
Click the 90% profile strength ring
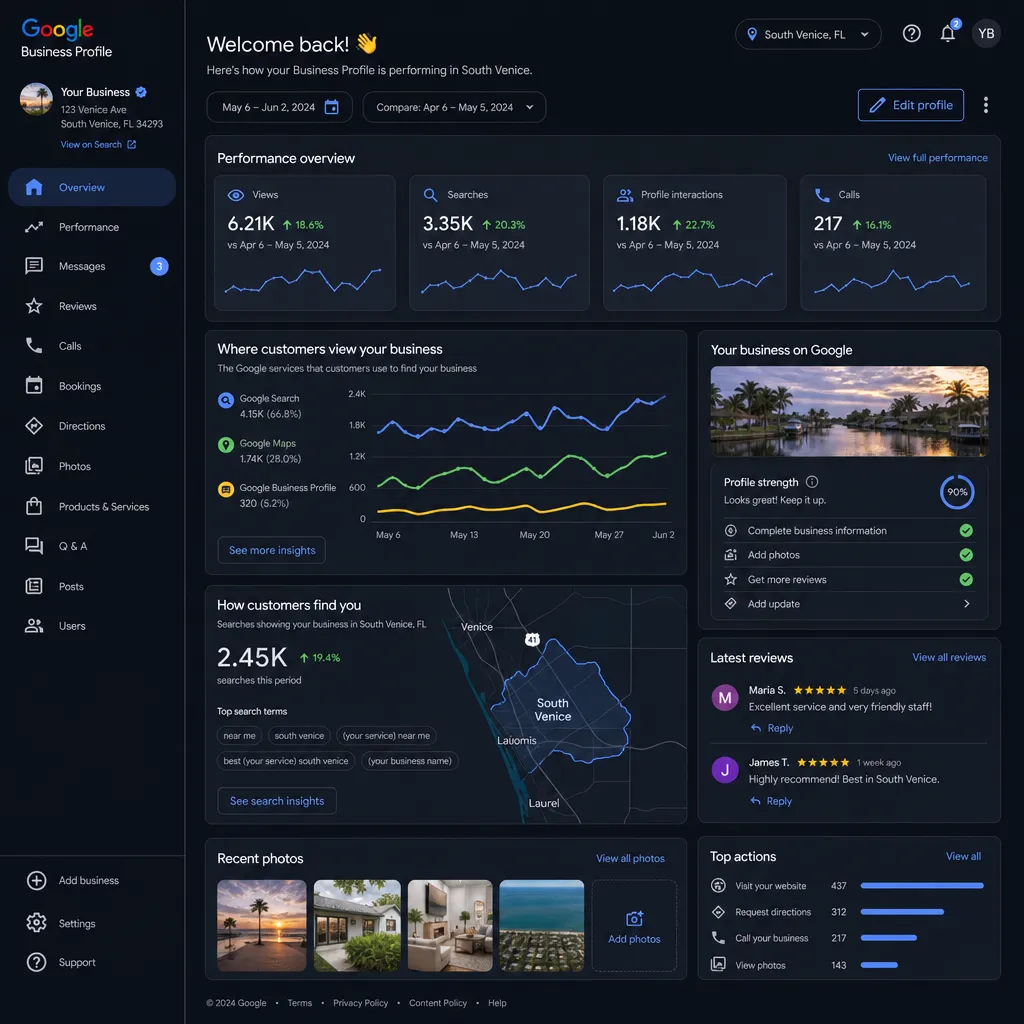coord(957,492)
